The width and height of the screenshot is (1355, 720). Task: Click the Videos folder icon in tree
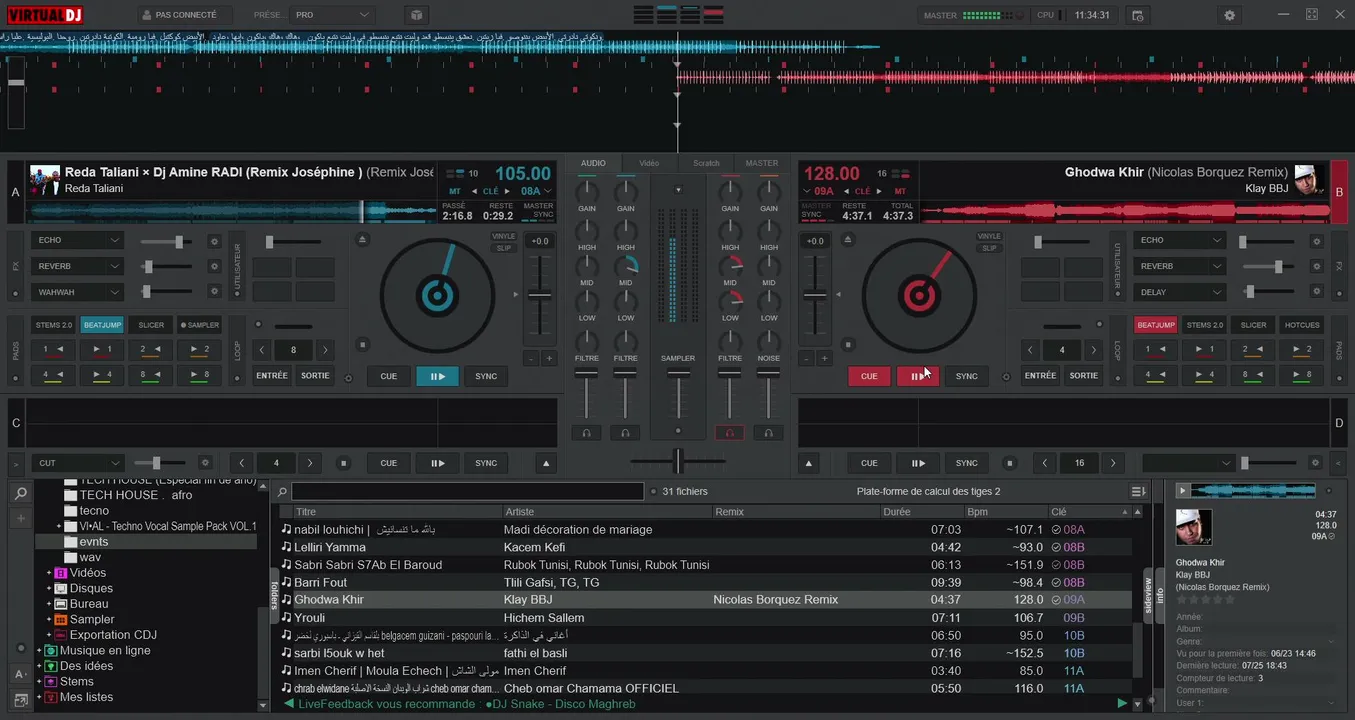(60, 573)
